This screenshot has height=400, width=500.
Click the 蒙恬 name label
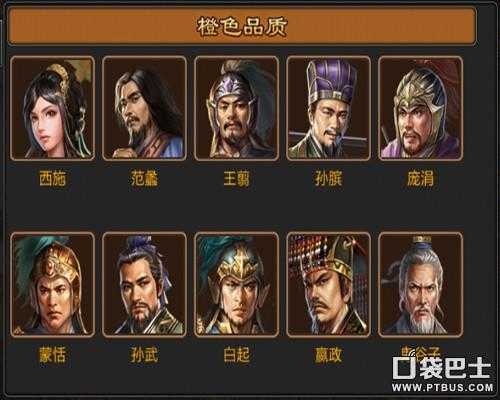[53, 355]
